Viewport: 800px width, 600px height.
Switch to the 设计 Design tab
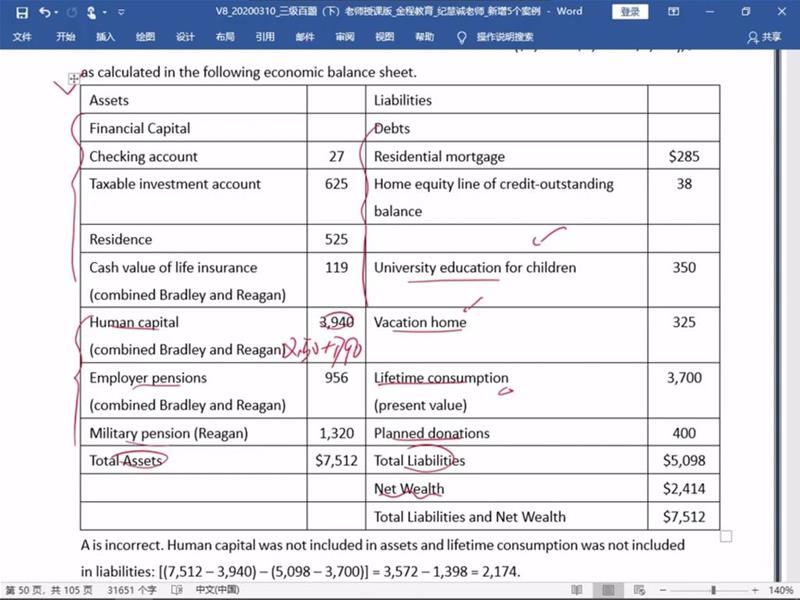(x=185, y=37)
